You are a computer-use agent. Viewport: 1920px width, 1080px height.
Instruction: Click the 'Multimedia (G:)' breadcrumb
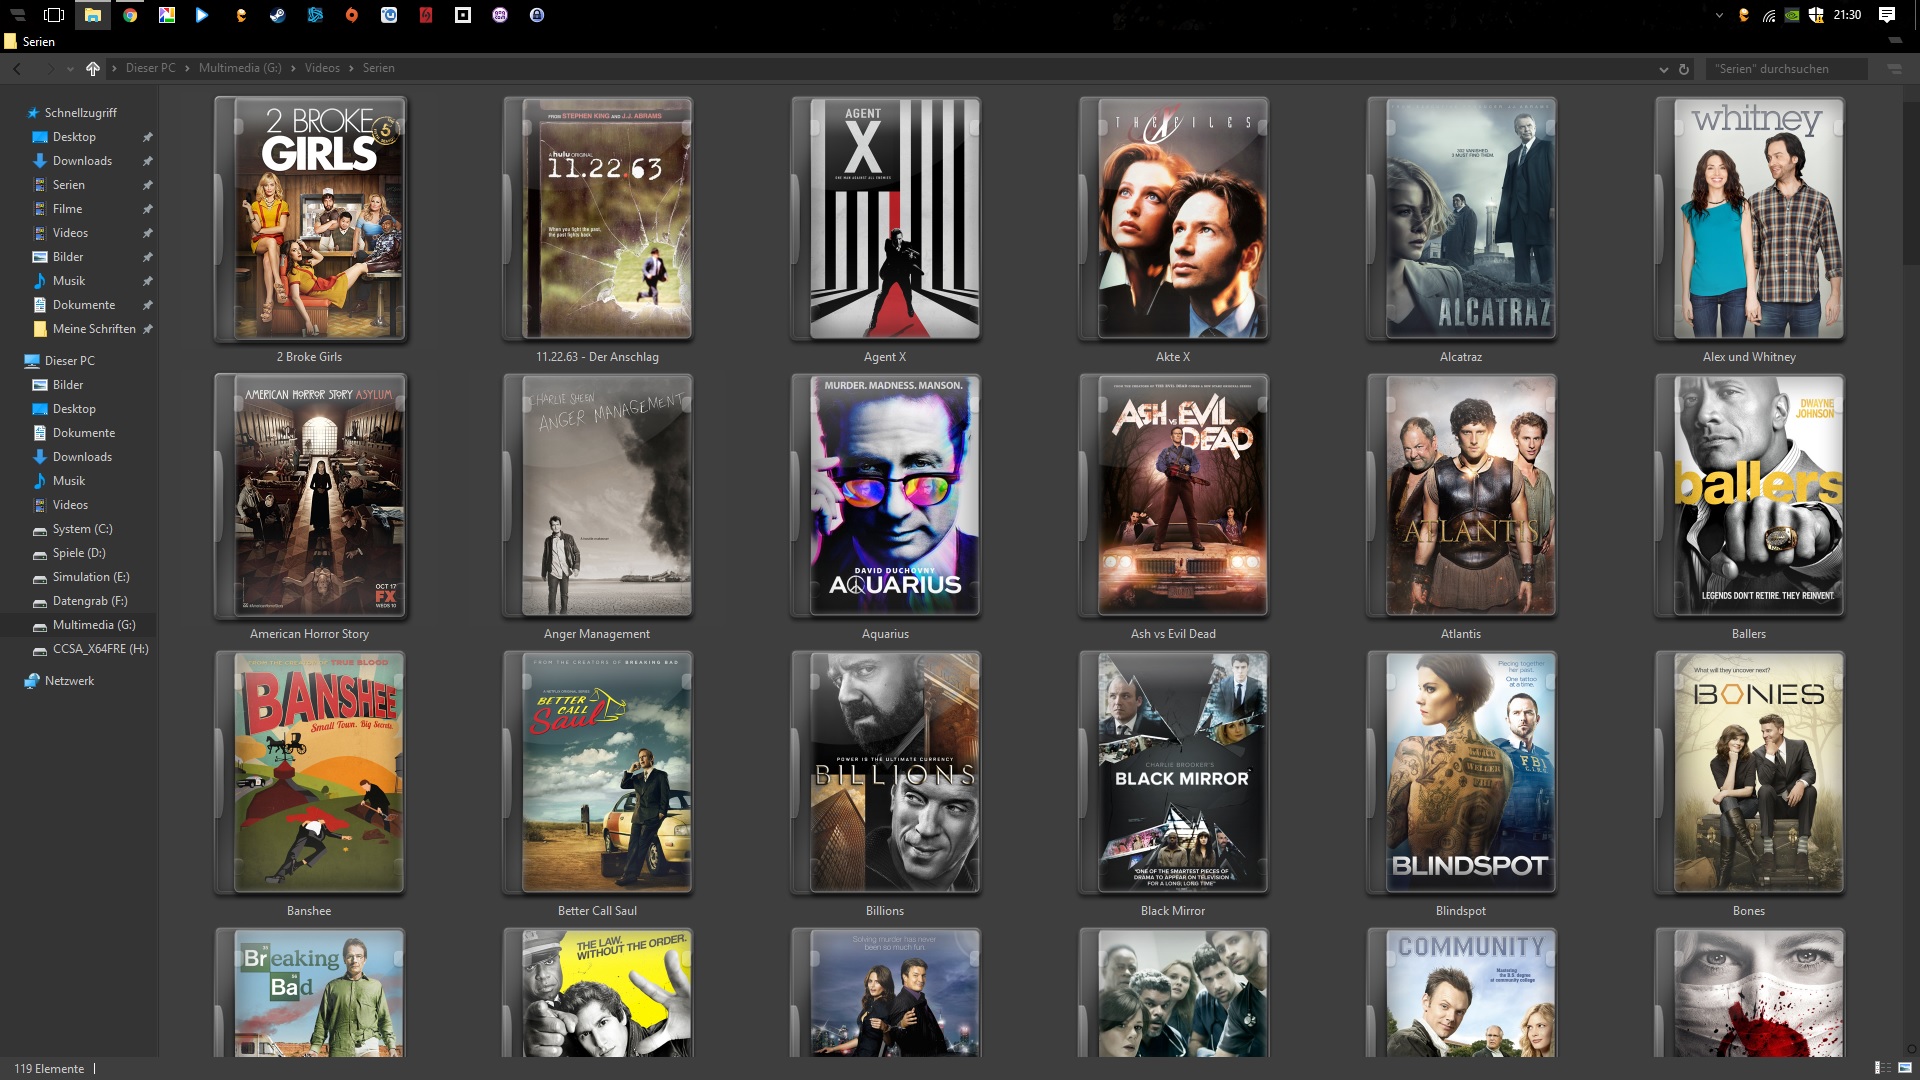[x=240, y=68]
